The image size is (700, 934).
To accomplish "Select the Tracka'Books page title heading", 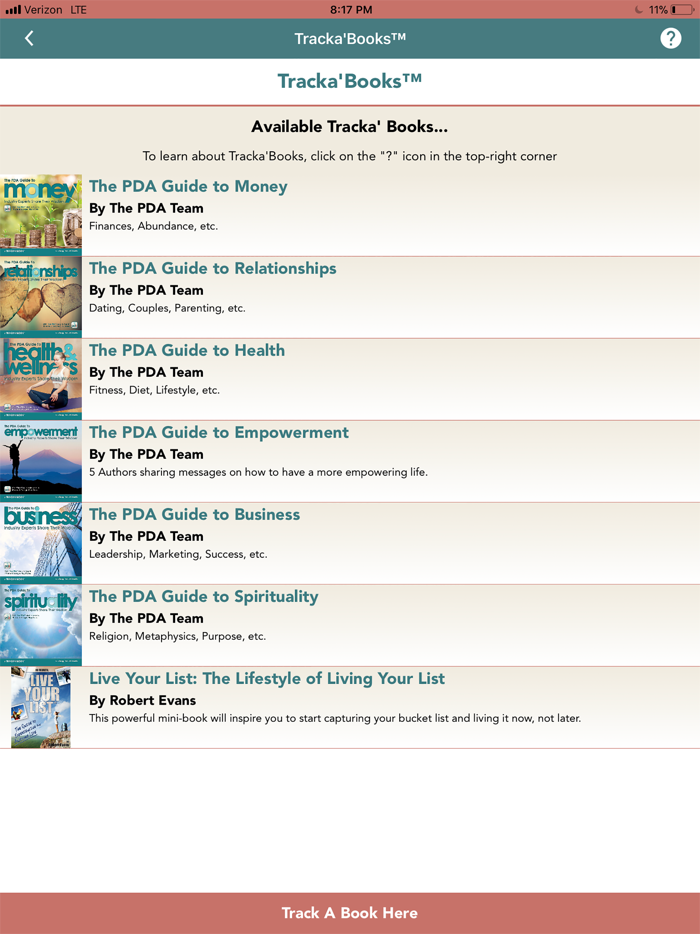I will [x=349, y=81].
